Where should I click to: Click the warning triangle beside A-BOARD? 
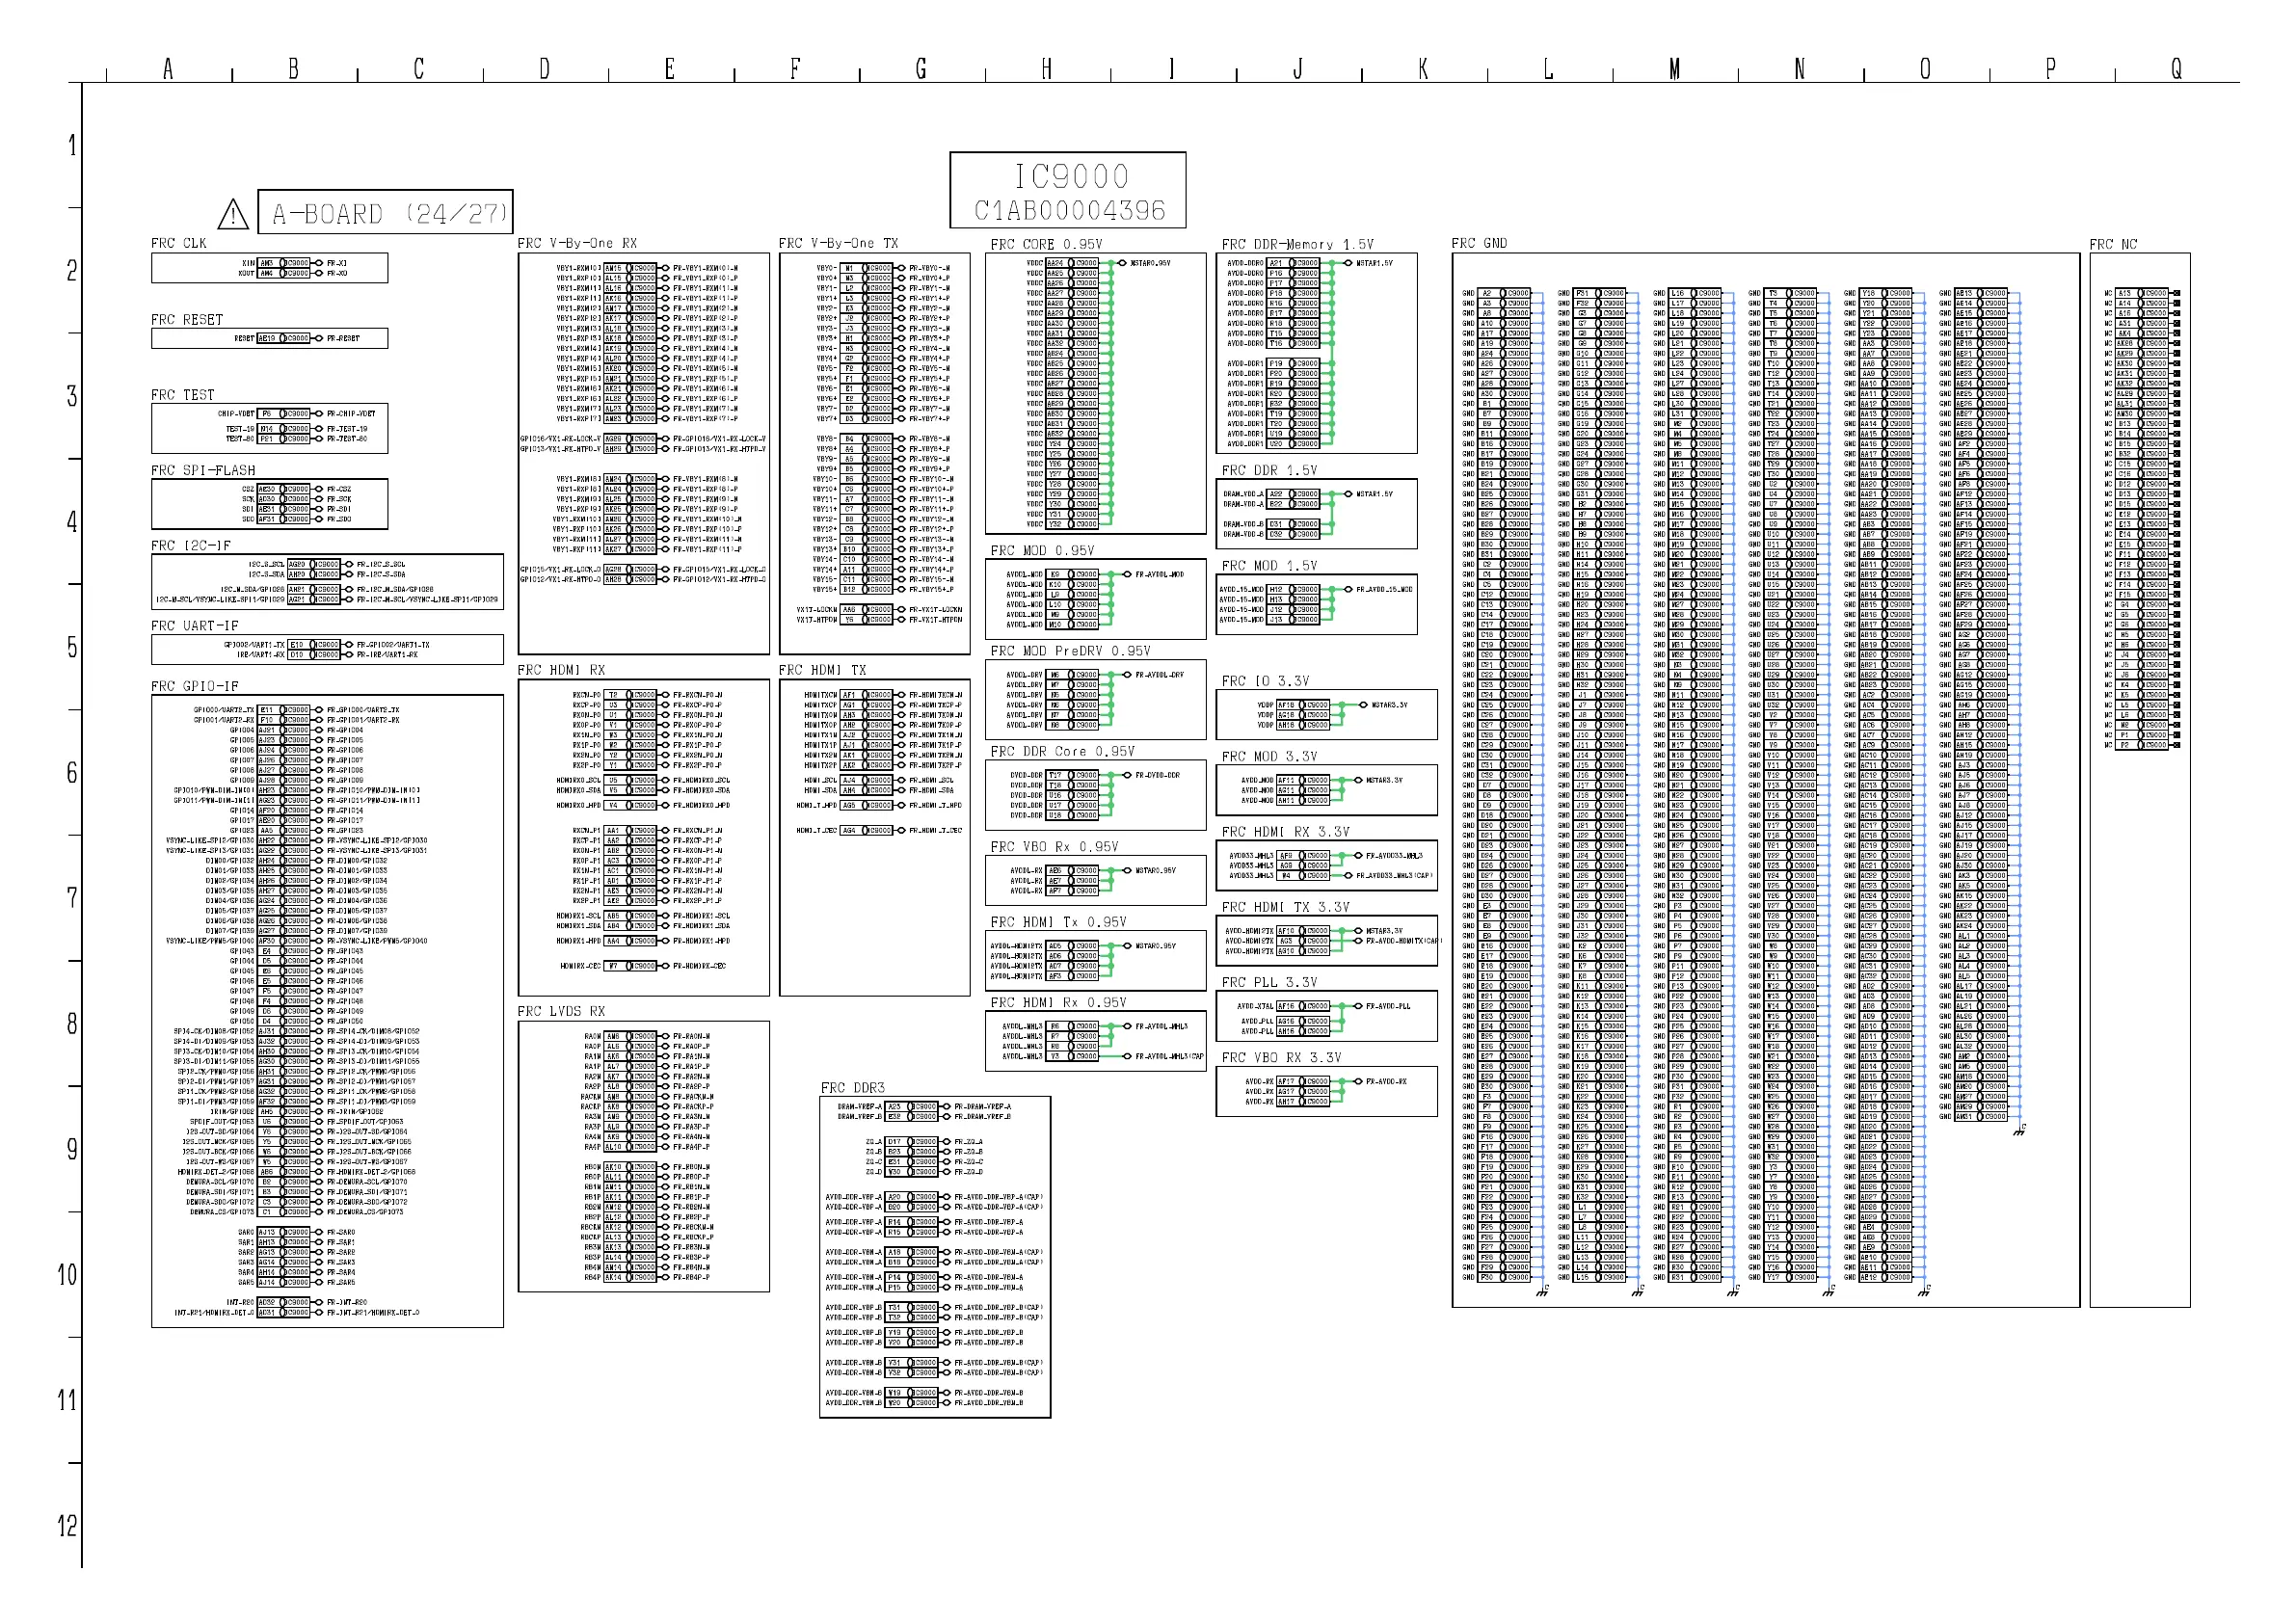click(x=233, y=214)
